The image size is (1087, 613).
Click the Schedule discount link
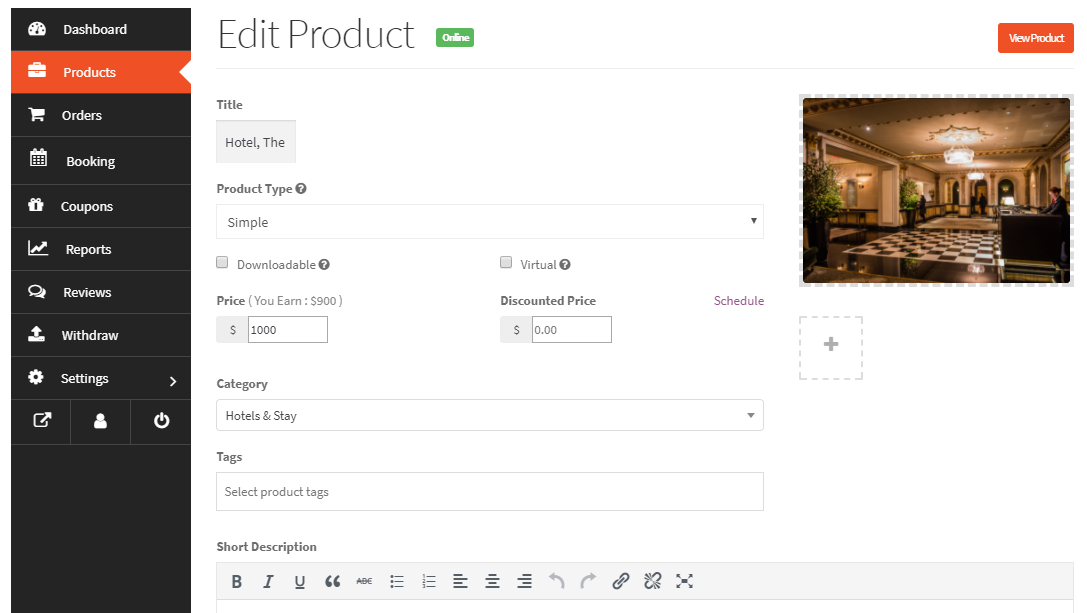click(x=738, y=301)
